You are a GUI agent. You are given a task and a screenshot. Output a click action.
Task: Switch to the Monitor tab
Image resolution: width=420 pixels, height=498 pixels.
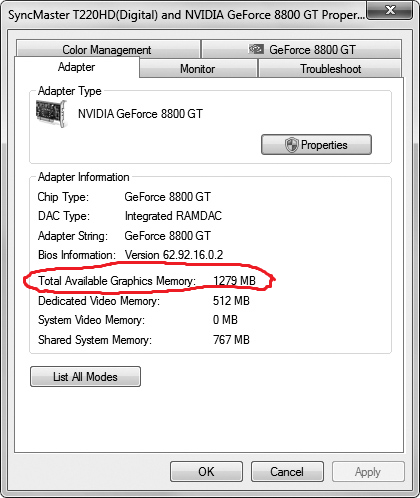(x=198, y=69)
